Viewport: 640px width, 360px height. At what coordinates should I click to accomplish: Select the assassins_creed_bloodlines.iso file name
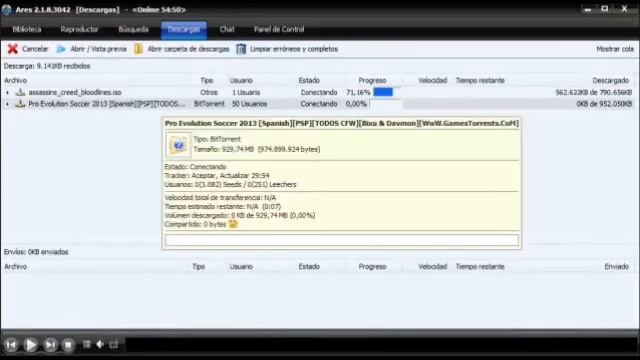(75, 93)
